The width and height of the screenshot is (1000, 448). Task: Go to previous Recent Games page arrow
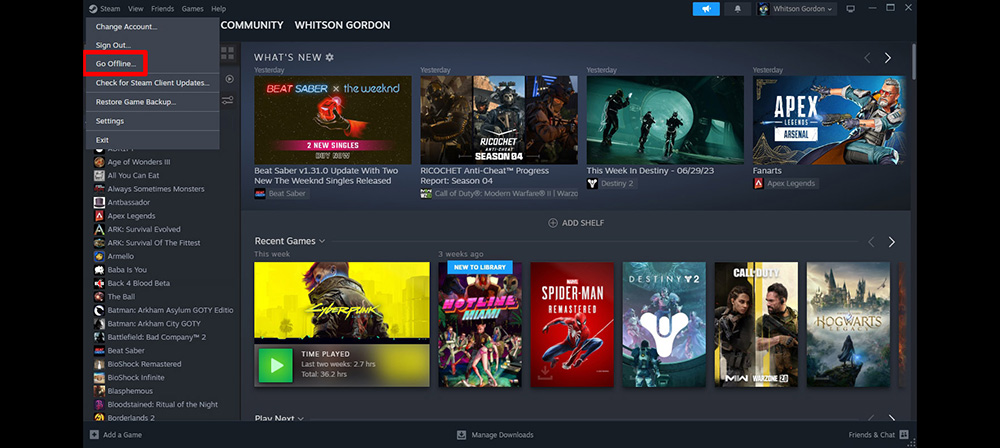pos(871,242)
